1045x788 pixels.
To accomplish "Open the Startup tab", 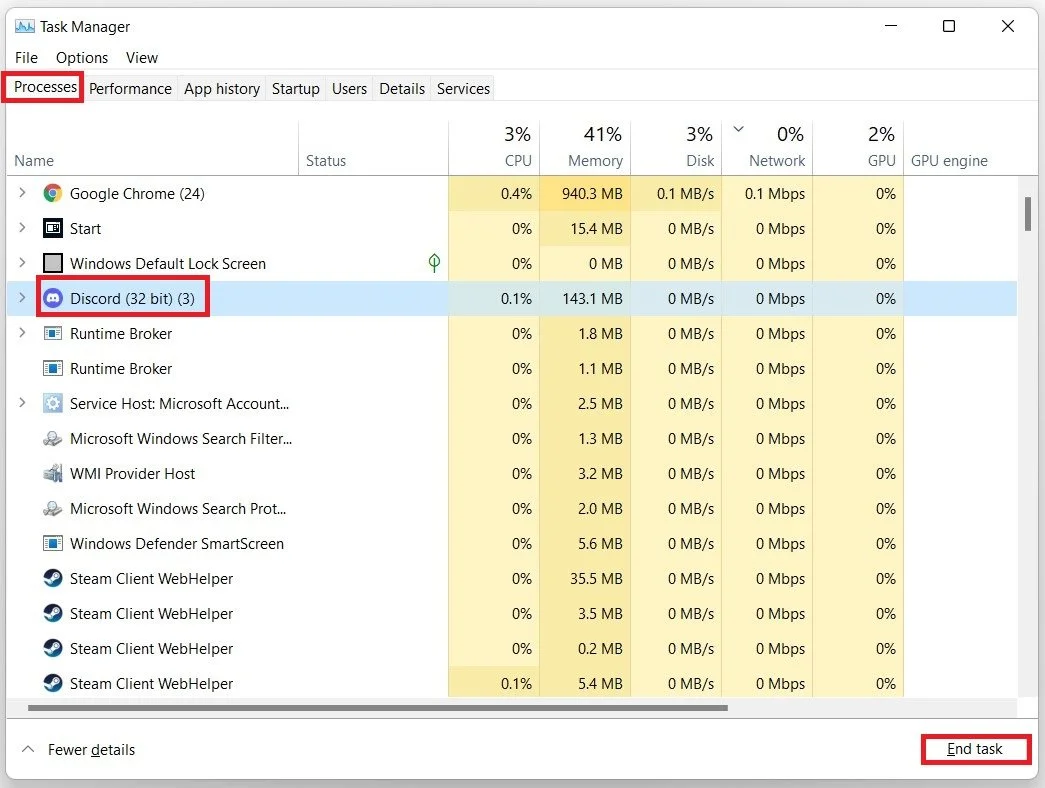I will [x=295, y=89].
